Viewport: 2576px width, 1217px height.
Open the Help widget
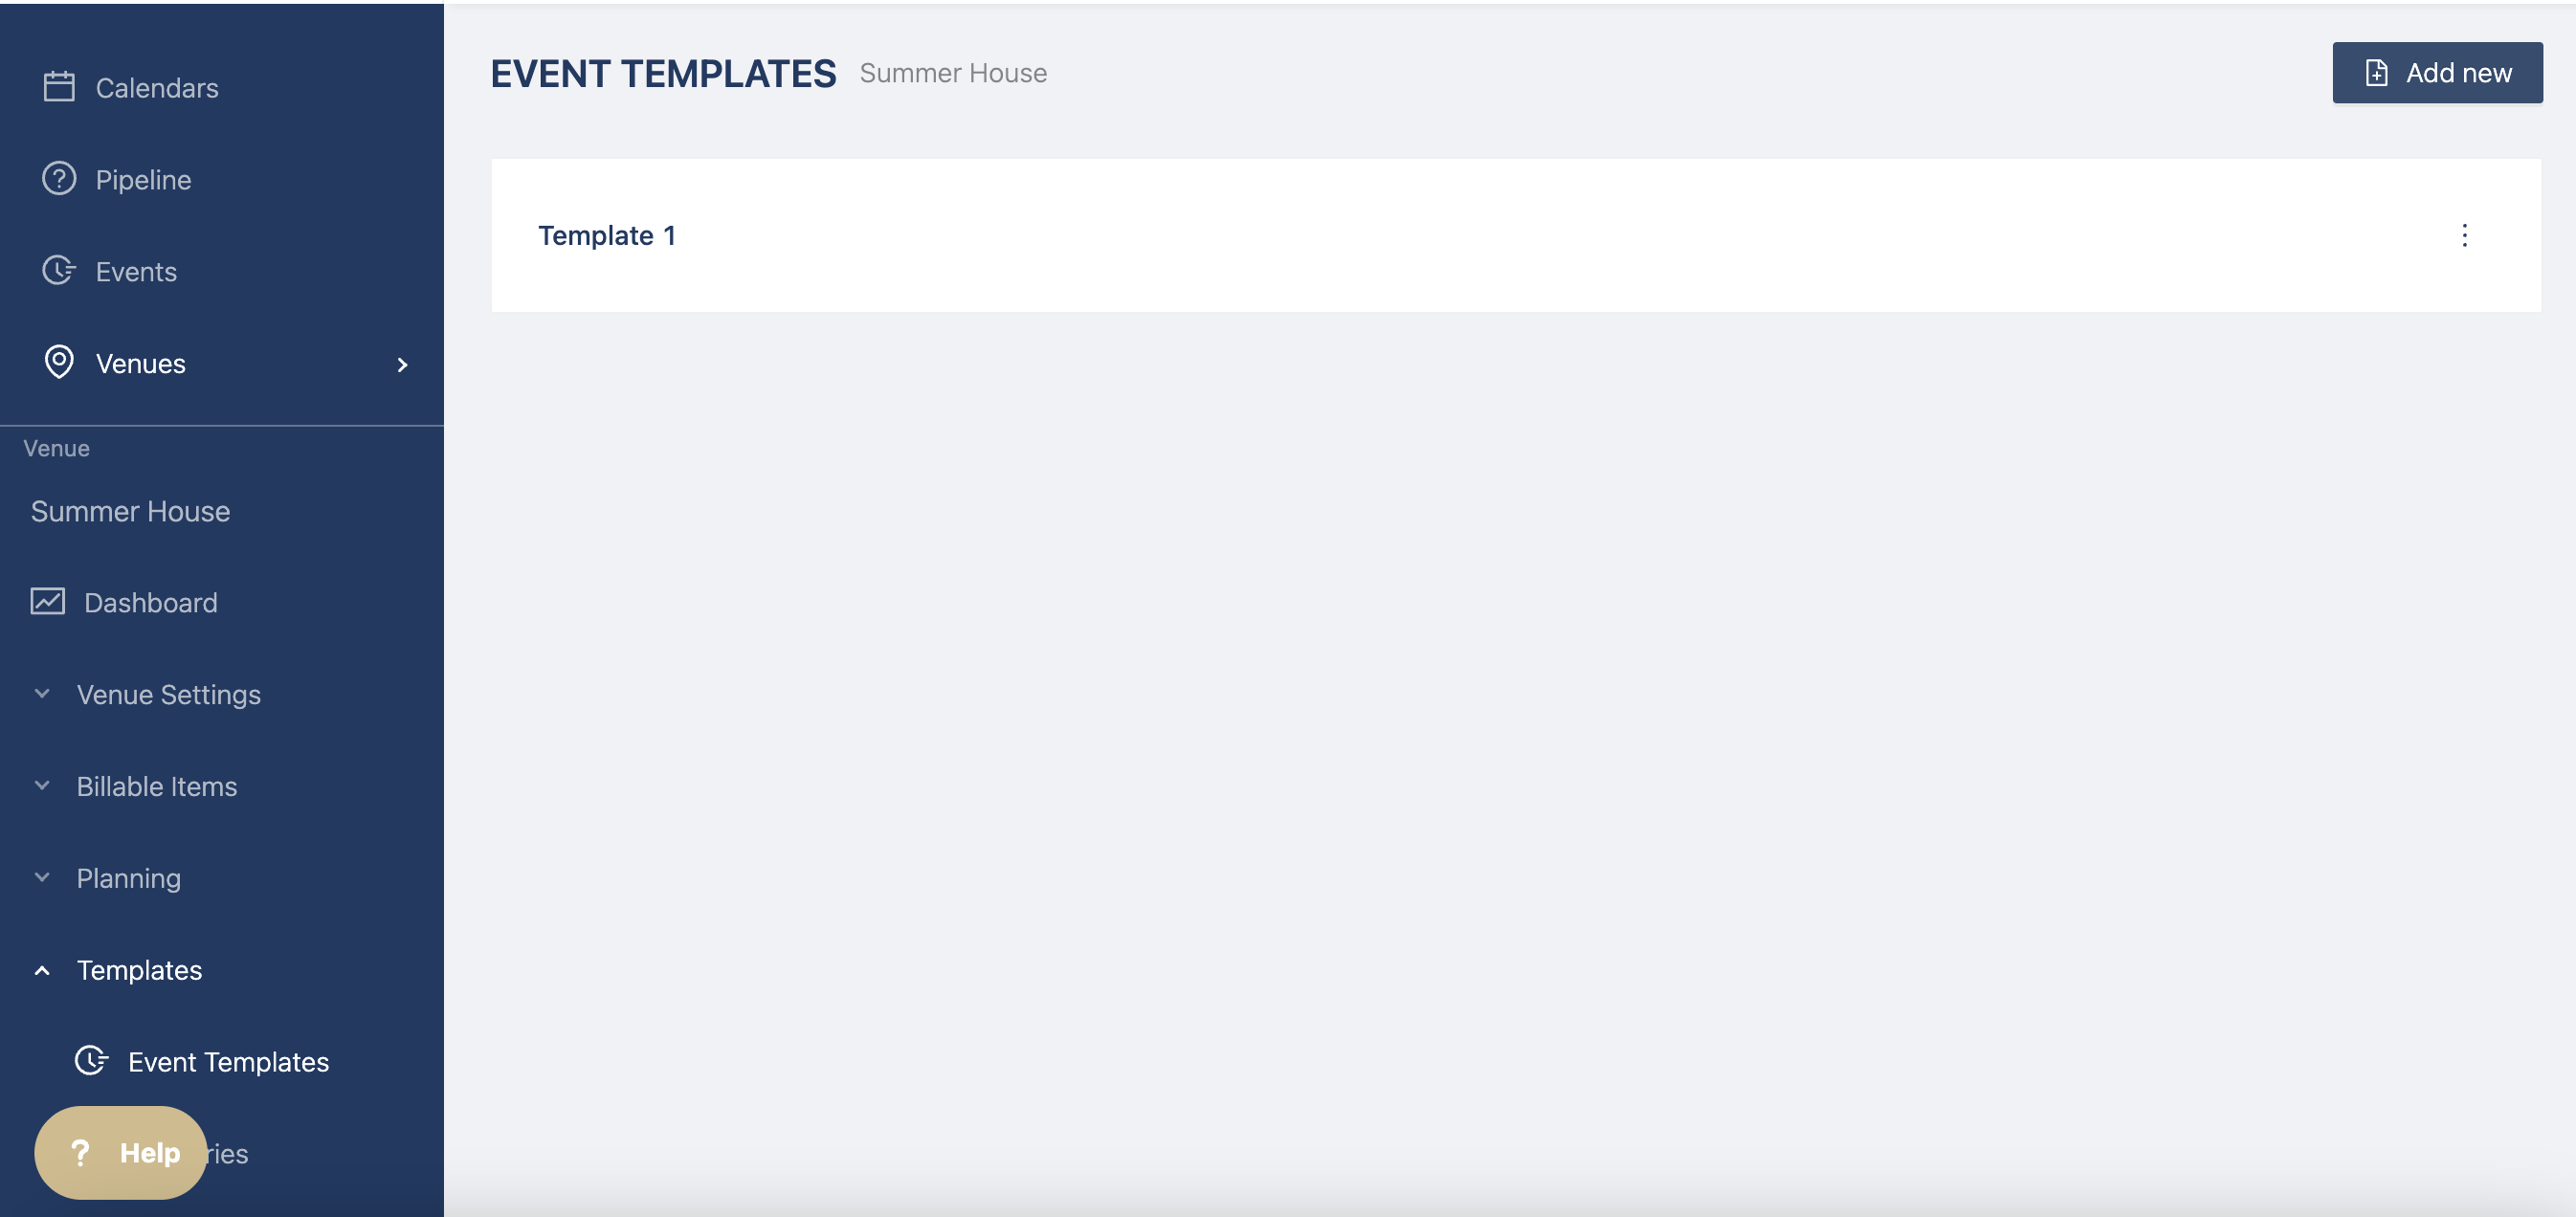[x=121, y=1153]
